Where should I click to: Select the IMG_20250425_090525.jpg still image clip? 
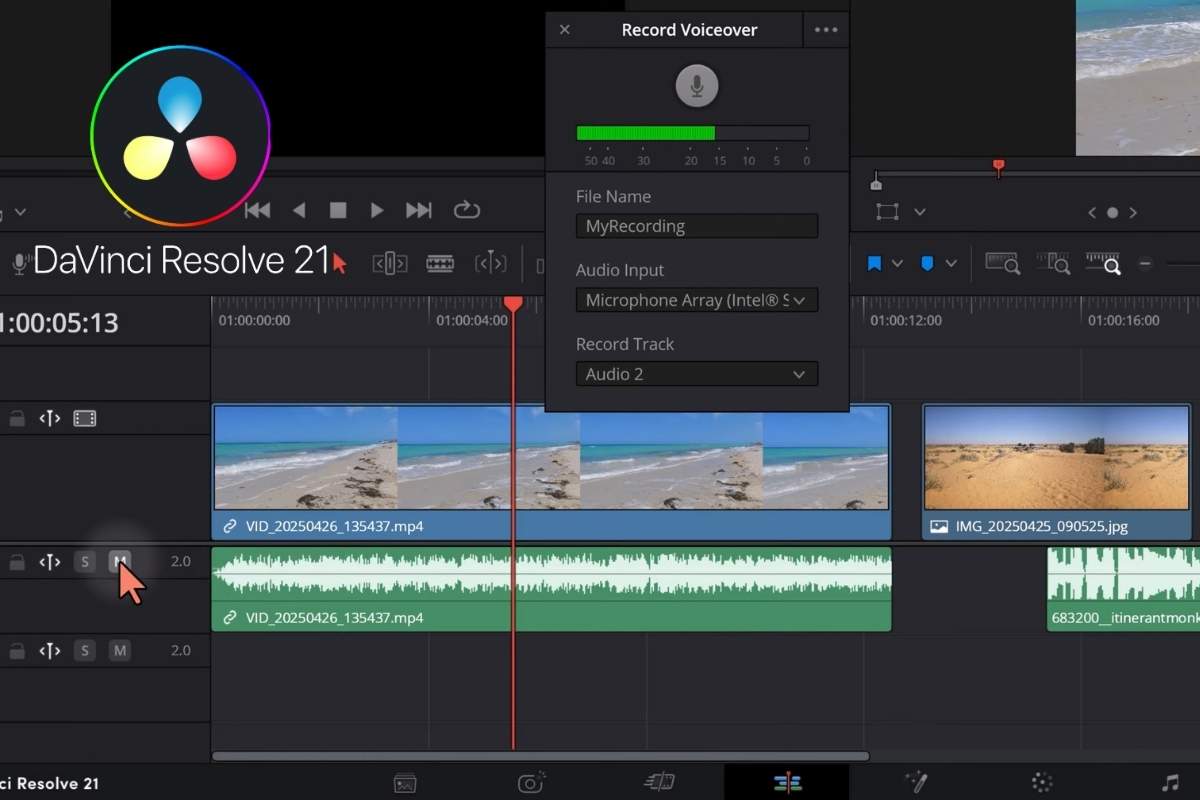click(x=1056, y=471)
